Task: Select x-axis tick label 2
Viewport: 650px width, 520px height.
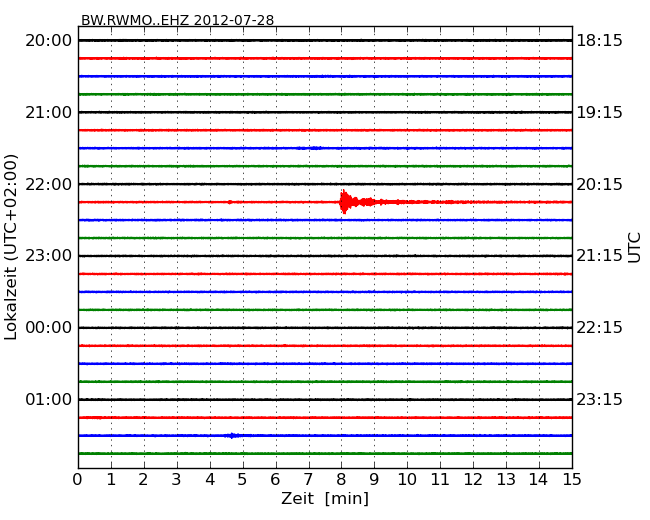Action: coord(143,480)
